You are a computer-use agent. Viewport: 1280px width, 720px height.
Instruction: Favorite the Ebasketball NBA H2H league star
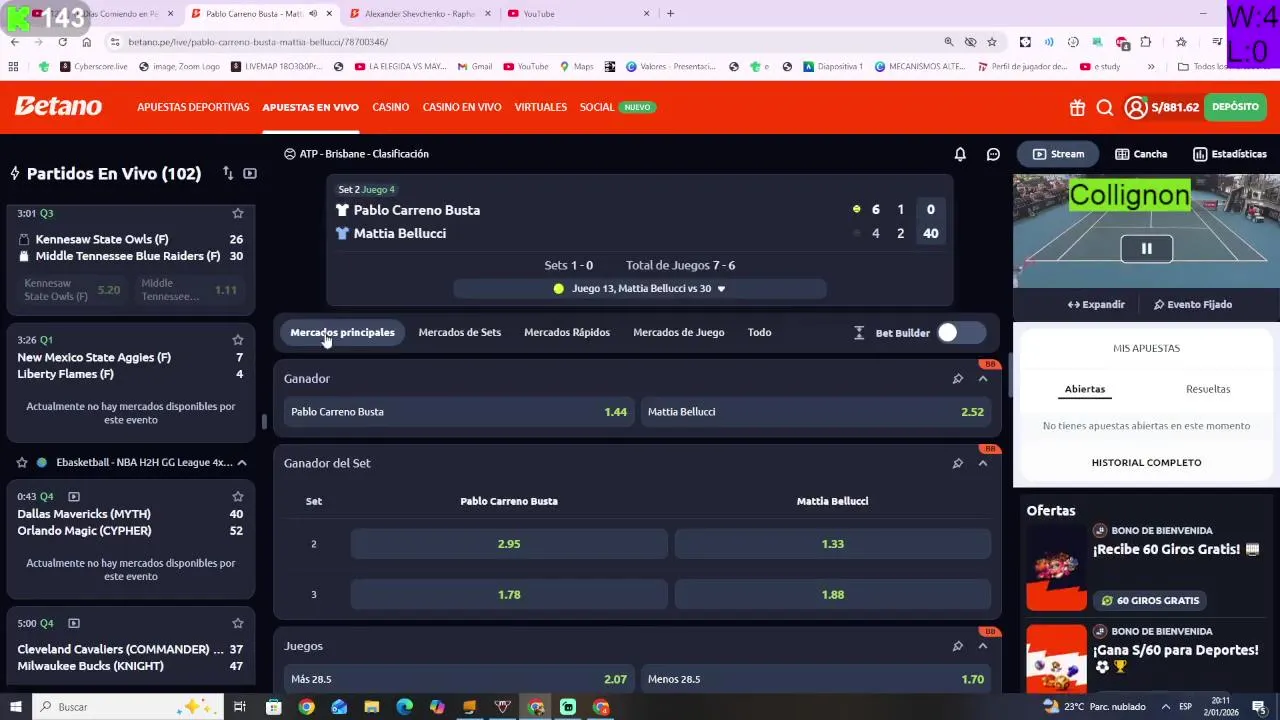point(22,463)
